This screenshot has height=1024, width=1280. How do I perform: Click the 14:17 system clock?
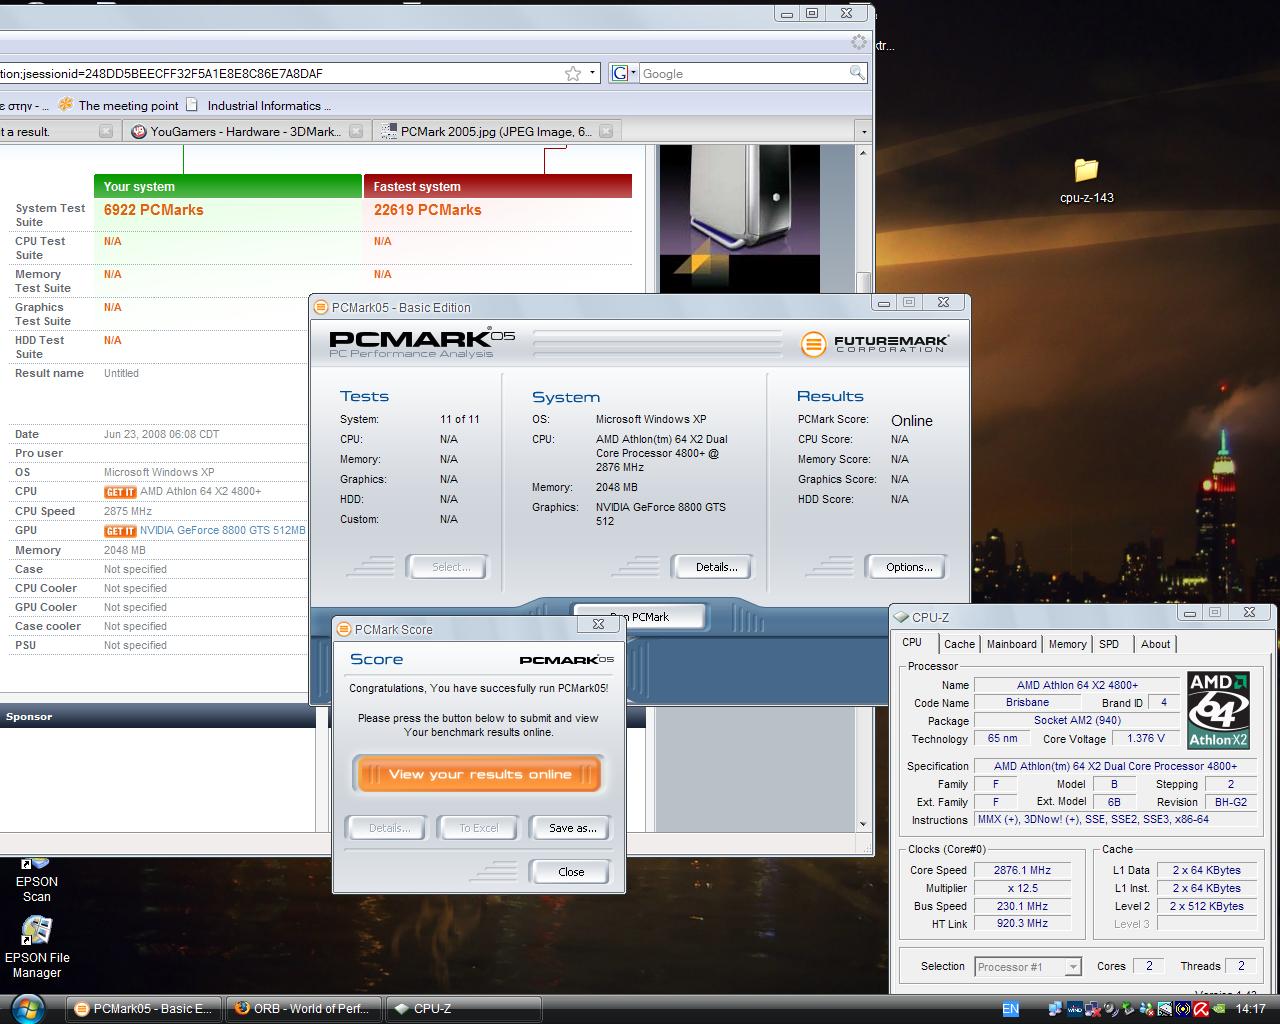pyautogui.click(x=1250, y=1009)
